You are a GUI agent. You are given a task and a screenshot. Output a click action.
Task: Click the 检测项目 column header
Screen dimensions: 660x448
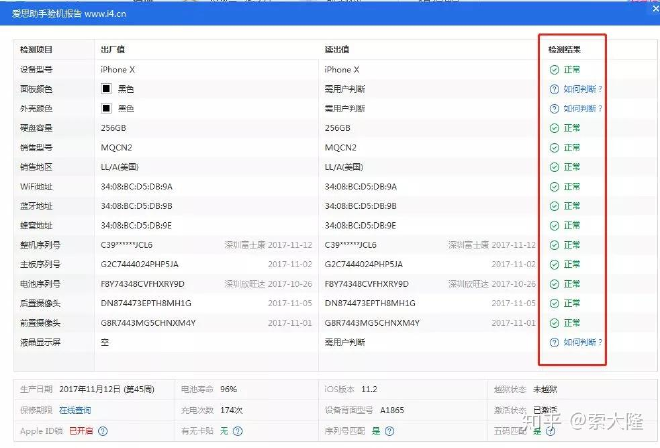click(36, 50)
